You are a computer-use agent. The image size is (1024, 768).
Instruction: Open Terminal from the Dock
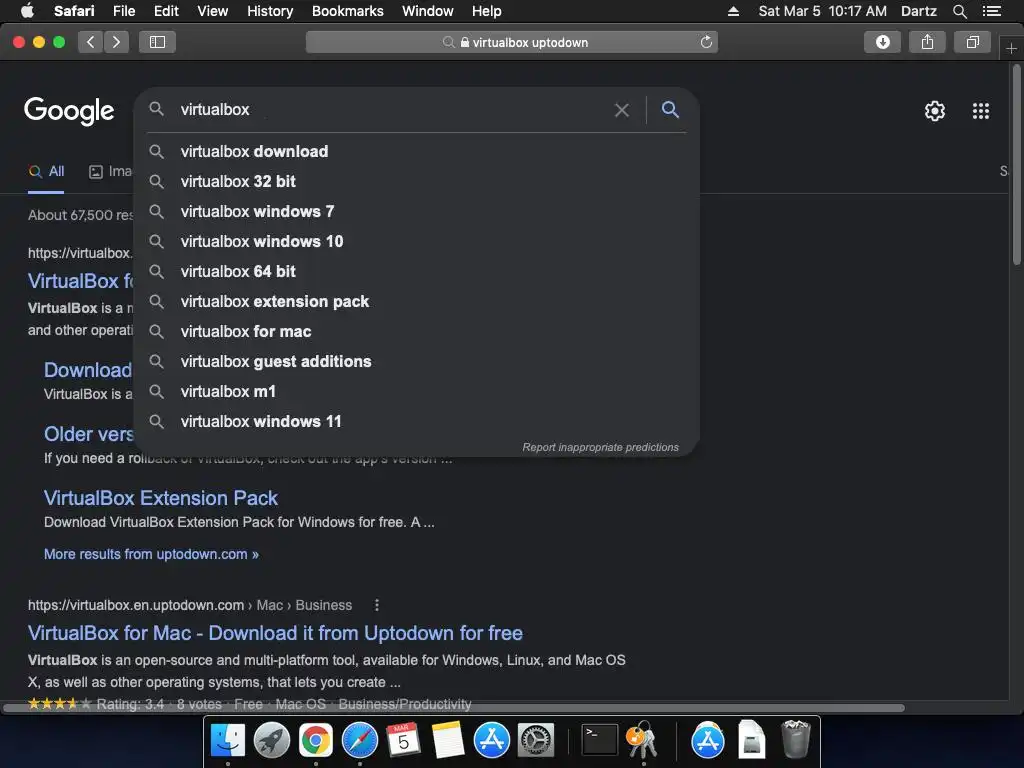600,741
